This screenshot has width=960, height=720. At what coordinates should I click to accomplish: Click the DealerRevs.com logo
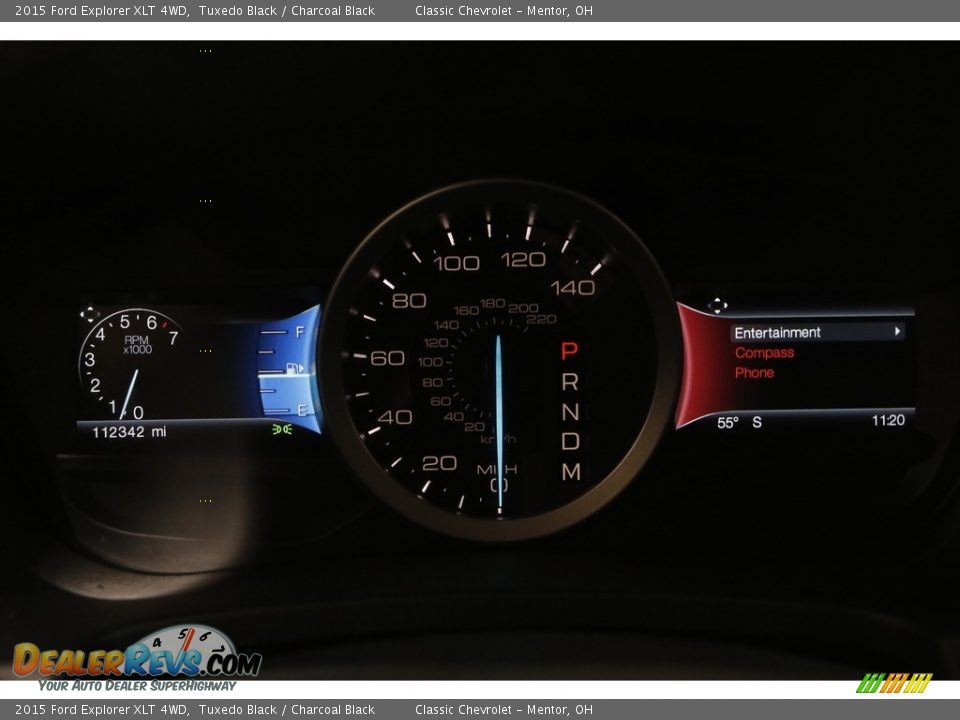137,659
